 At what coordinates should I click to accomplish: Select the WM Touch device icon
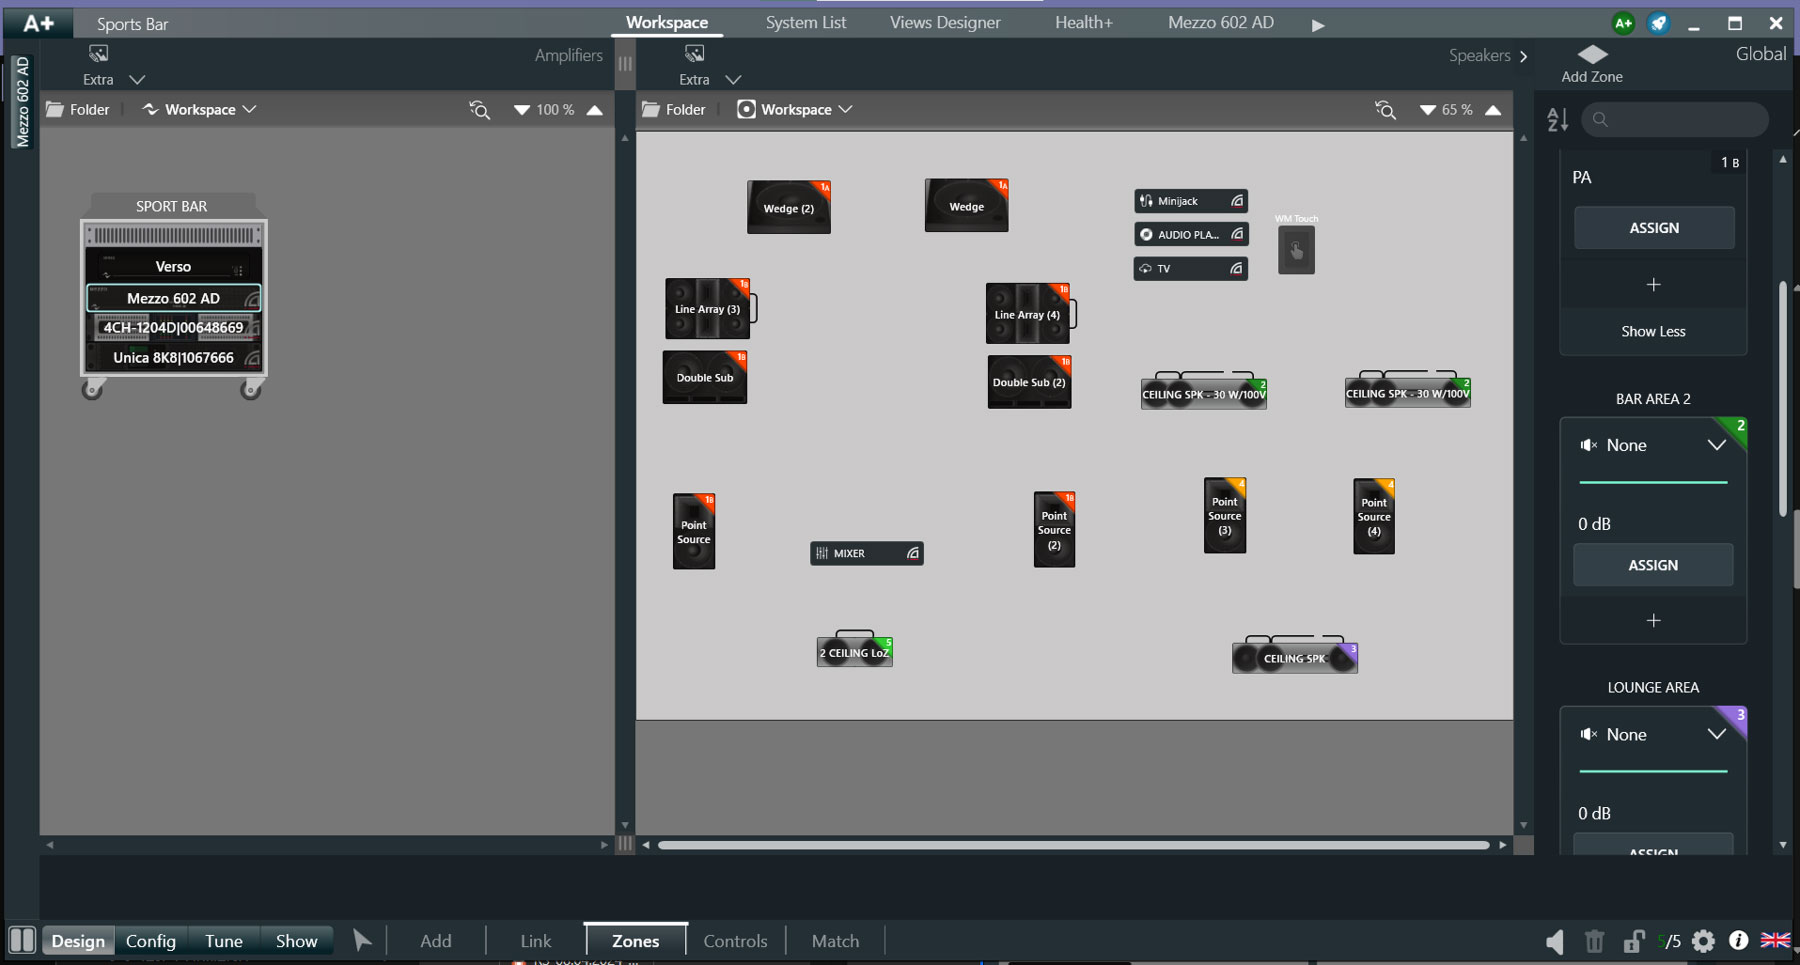(1296, 250)
